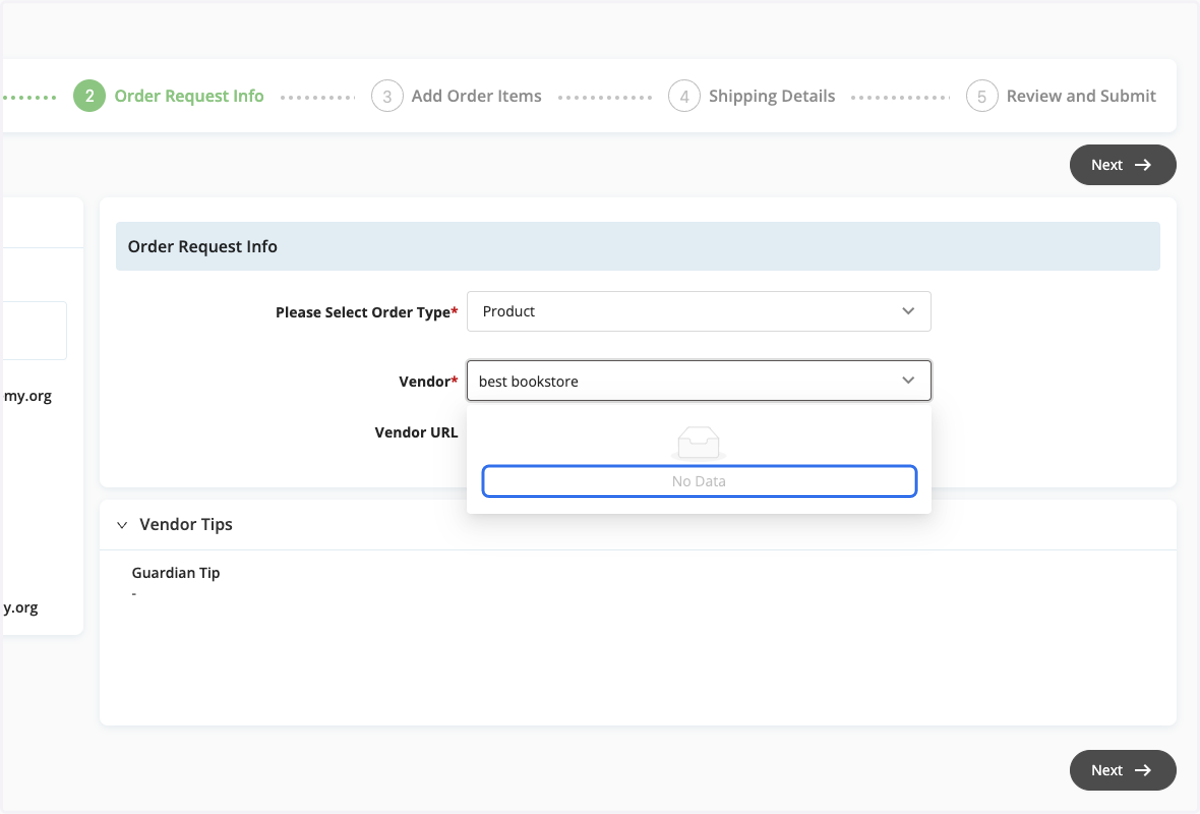1200x814 pixels.
Task: Jump to the Shipping Details step
Action: pyautogui.click(x=772, y=96)
